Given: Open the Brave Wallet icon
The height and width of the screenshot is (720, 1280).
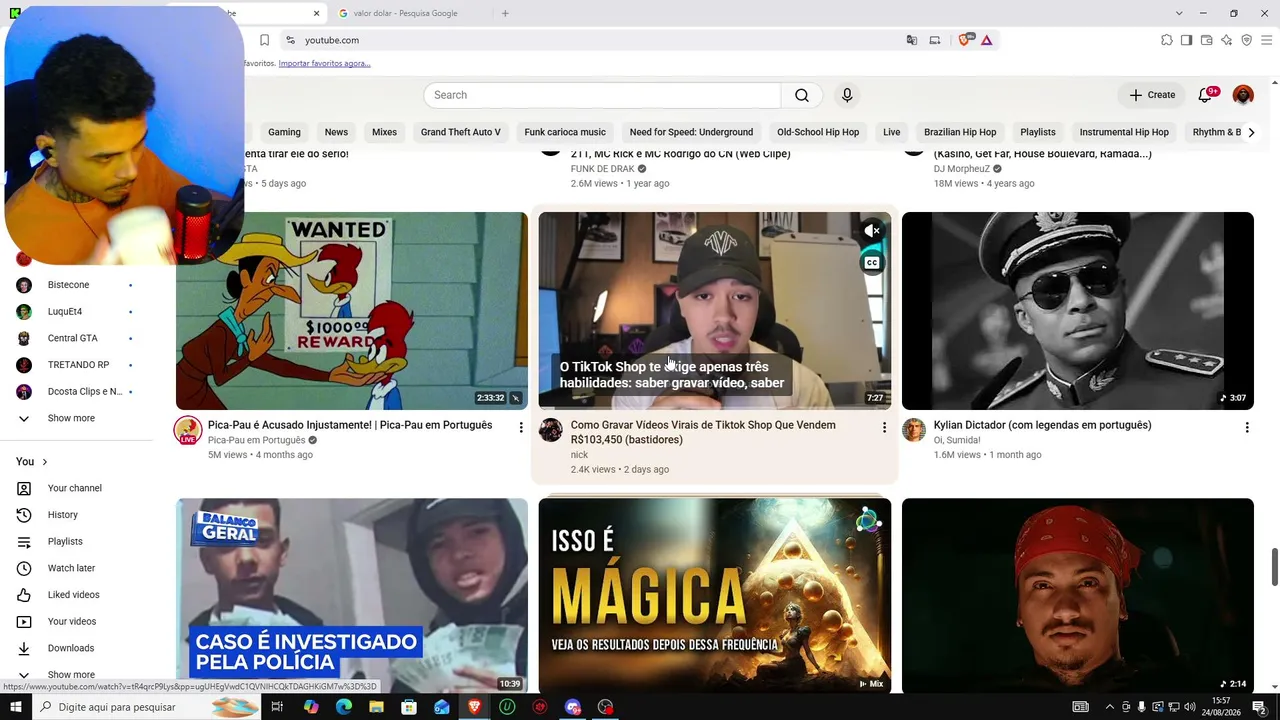Looking at the screenshot, I should (1206, 40).
